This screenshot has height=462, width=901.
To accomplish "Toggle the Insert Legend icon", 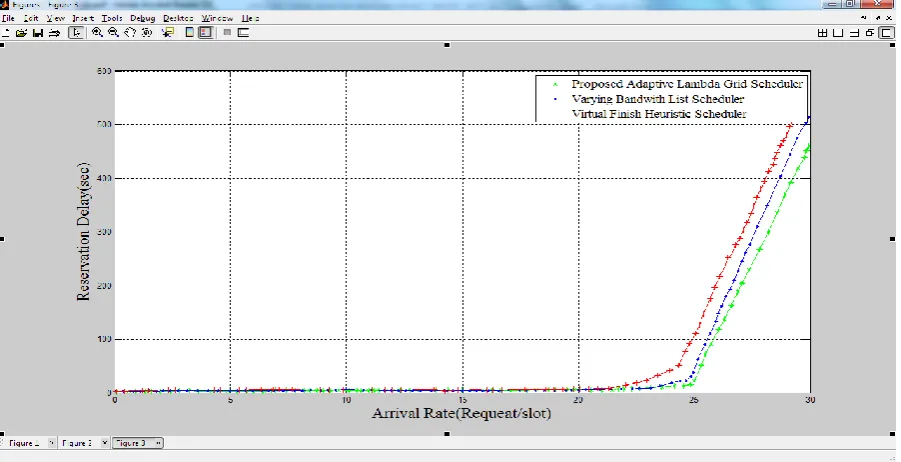I will pos(205,33).
